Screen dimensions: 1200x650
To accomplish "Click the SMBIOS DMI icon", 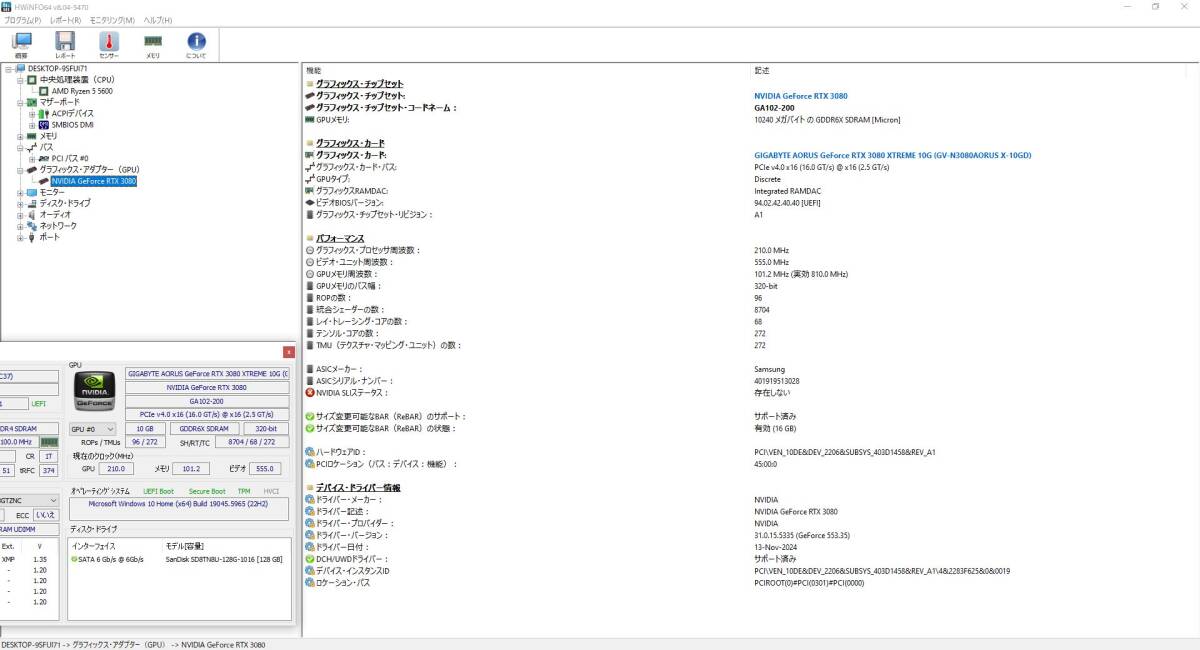I will pyautogui.click(x=44, y=125).
